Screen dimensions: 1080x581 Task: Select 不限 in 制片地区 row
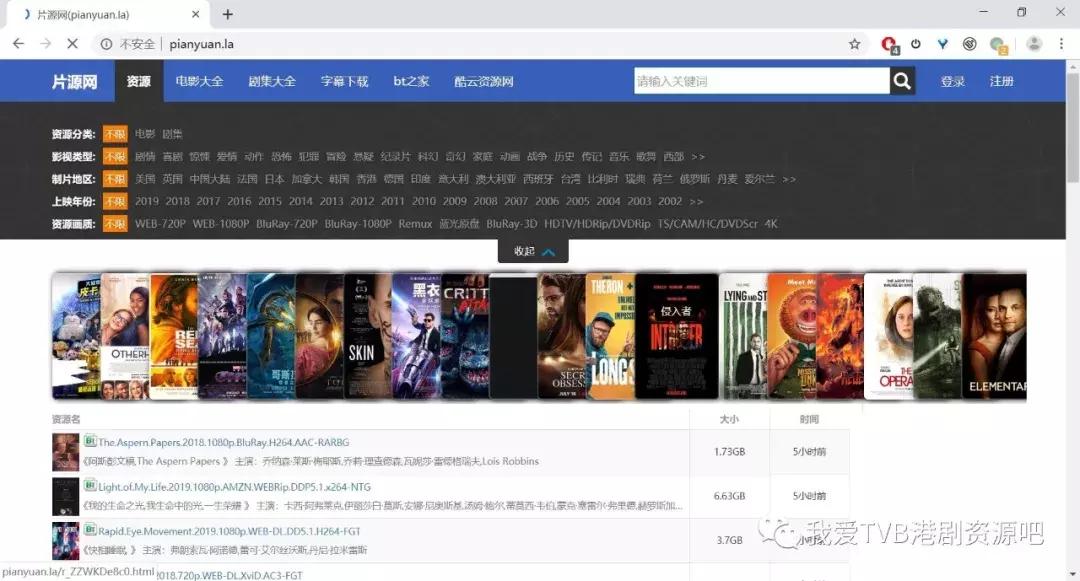coord(115,179)
